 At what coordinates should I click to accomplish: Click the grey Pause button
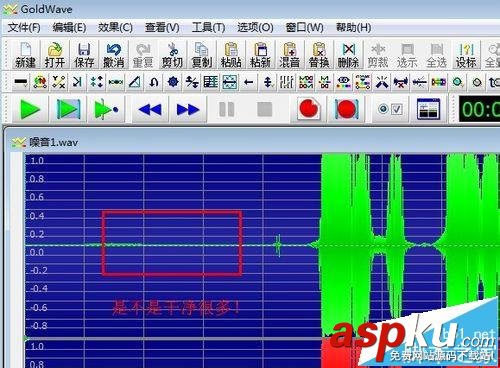(x=227, y=109)
